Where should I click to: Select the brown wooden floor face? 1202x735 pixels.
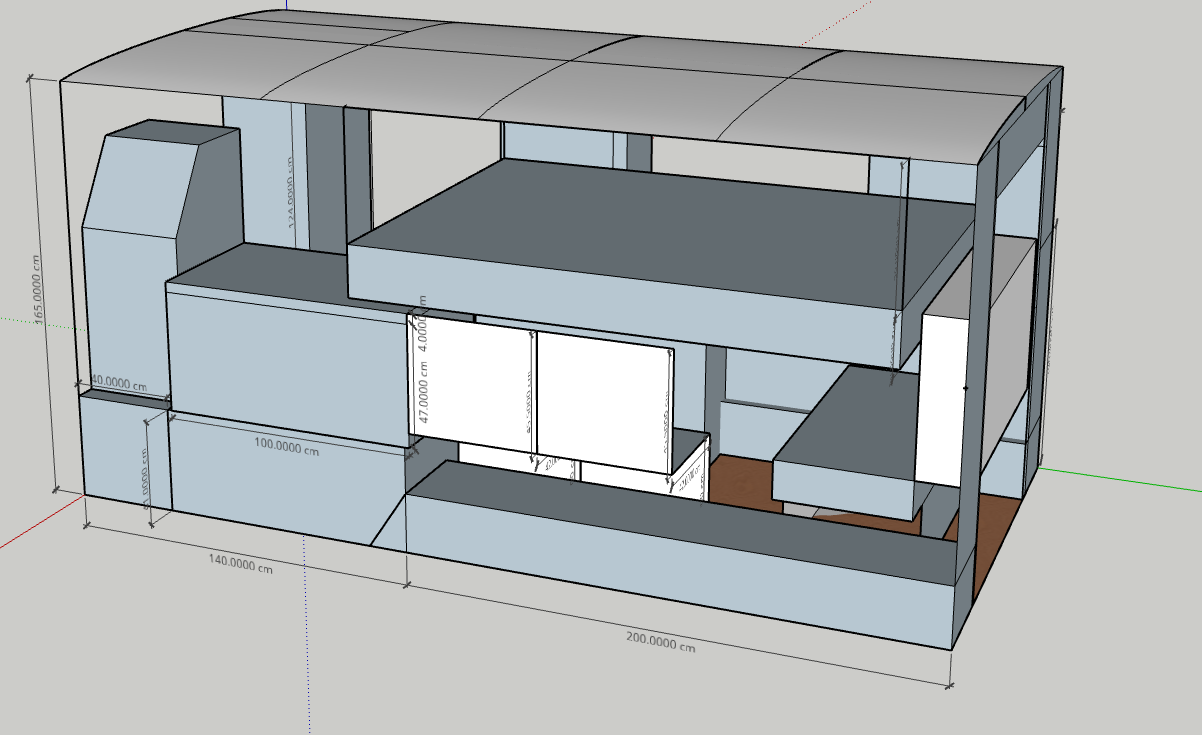[x=740, y=482]
